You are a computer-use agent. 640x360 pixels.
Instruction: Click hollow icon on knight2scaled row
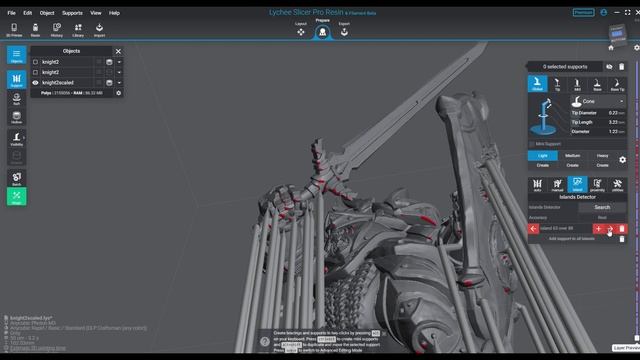click(109, 82)
